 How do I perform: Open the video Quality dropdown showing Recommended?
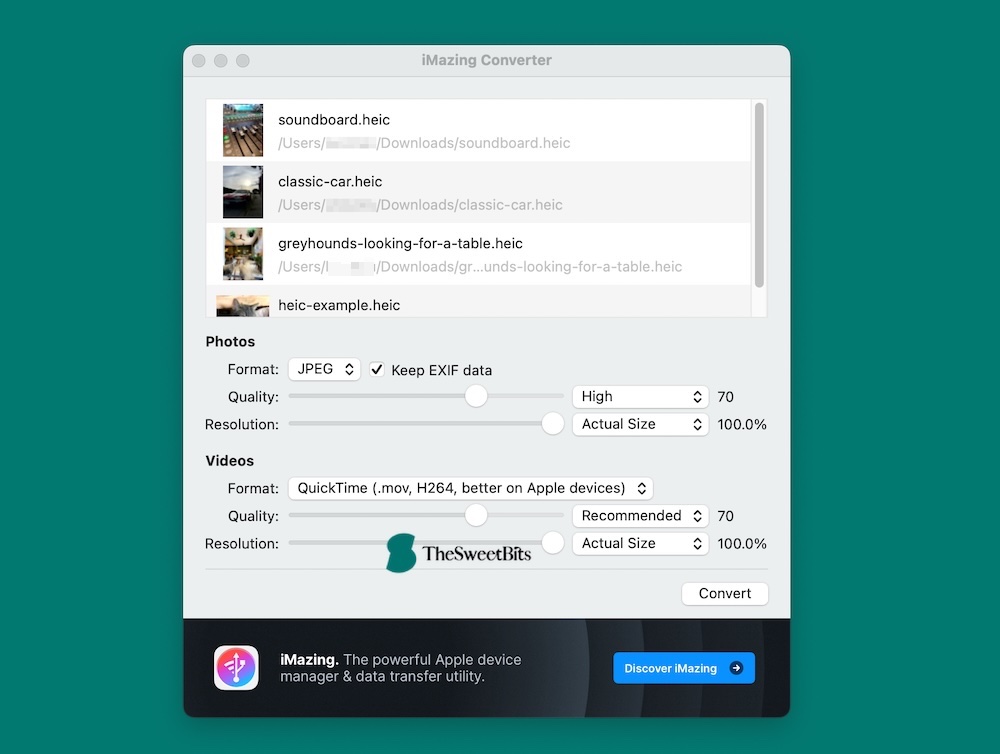click(x=640, y=515)
